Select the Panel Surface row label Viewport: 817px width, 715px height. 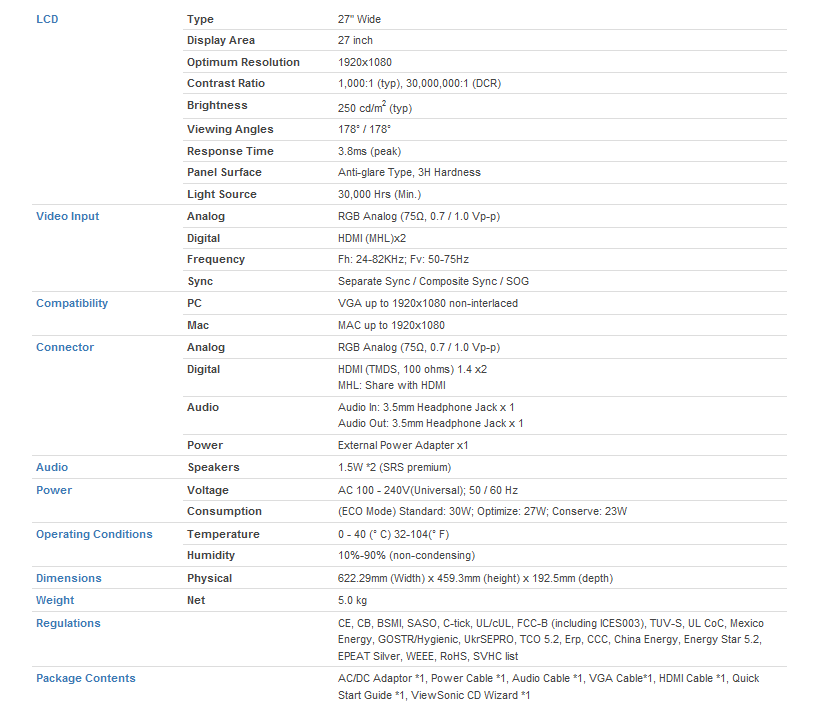pyautogui.click(x=224, y=172)
